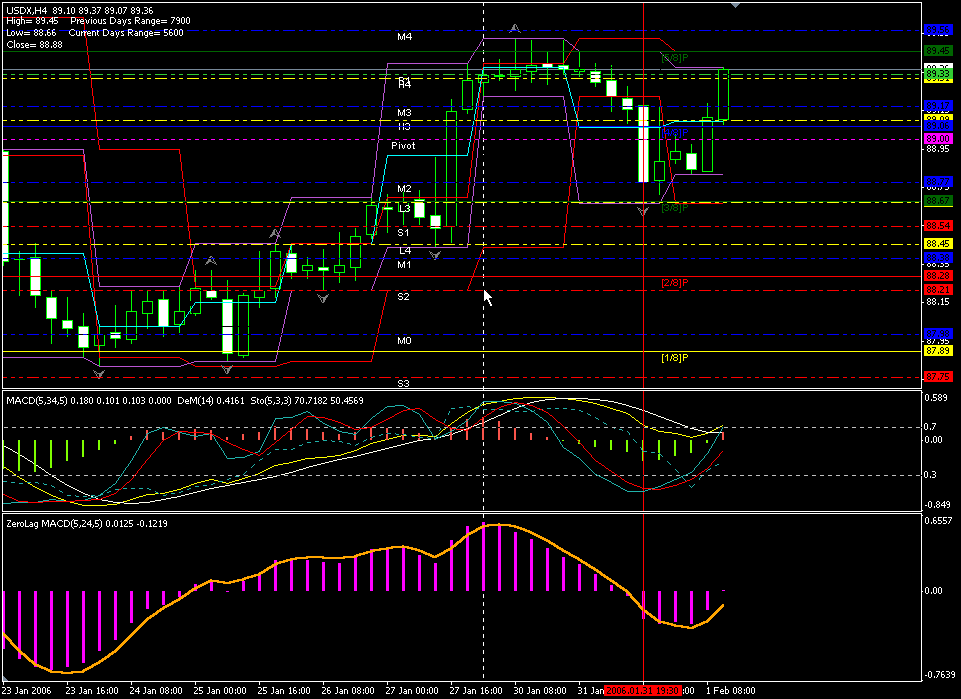
Task: Click the M4 level label
Action: [404, 37]
